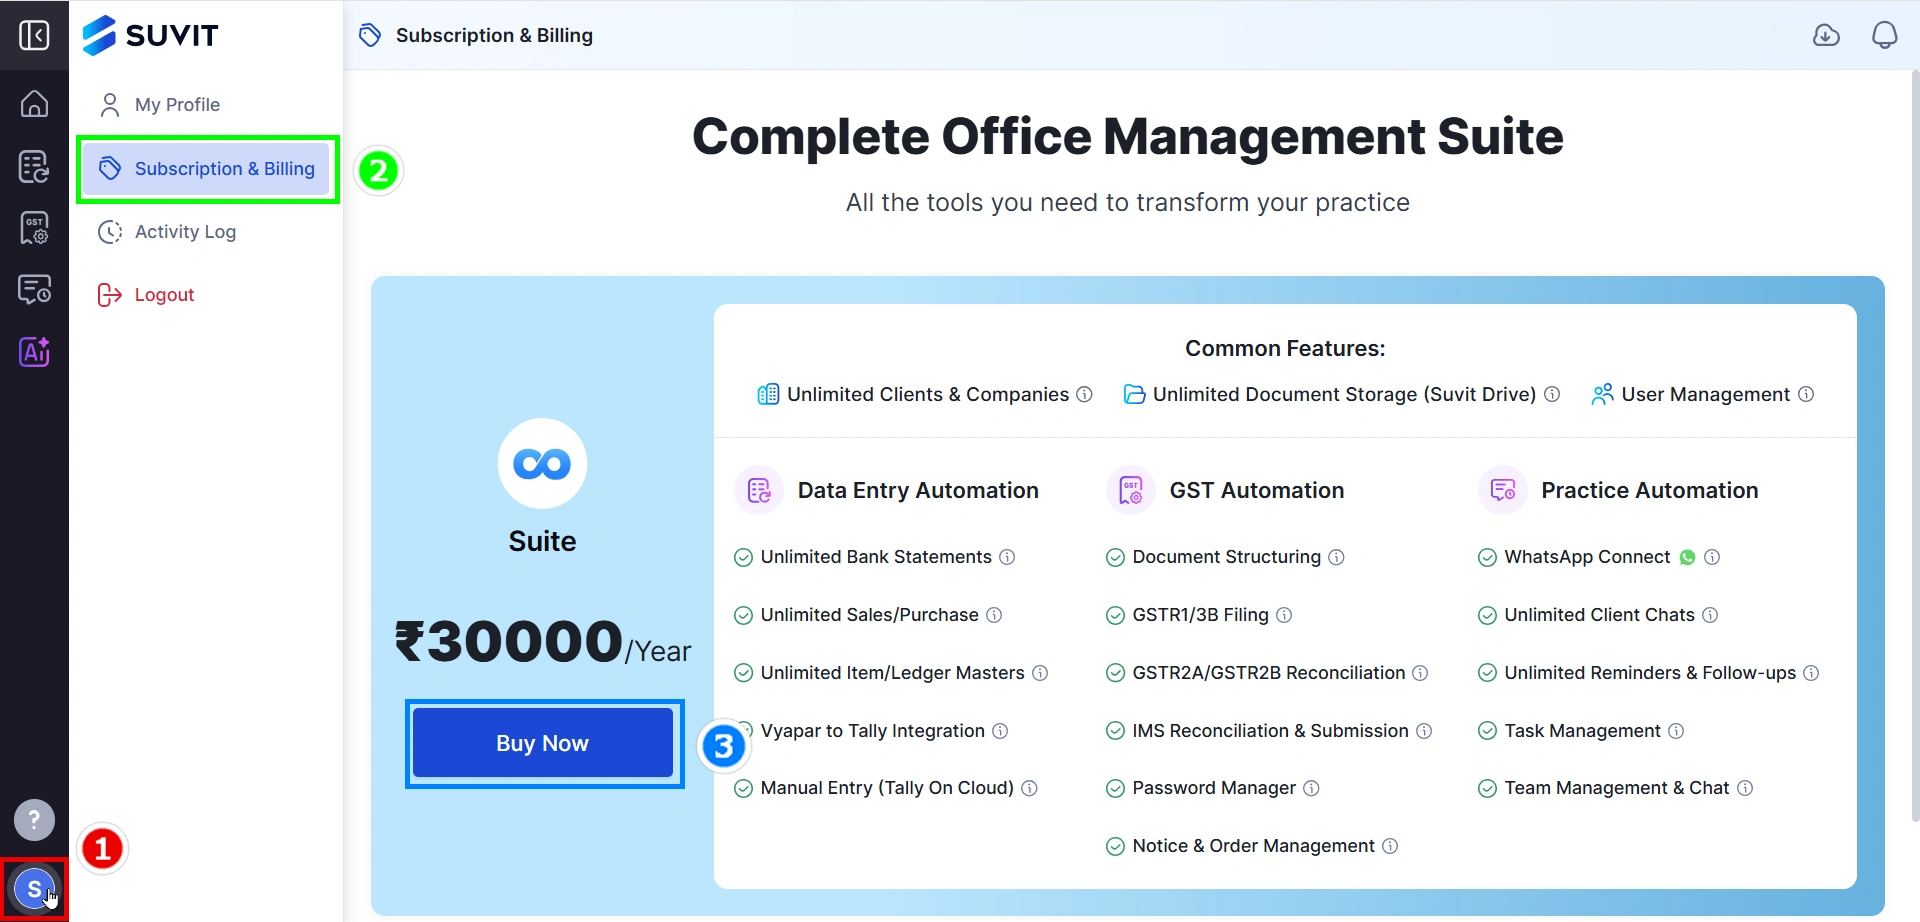Open Activity Log menu item

(x=207, y=232)
